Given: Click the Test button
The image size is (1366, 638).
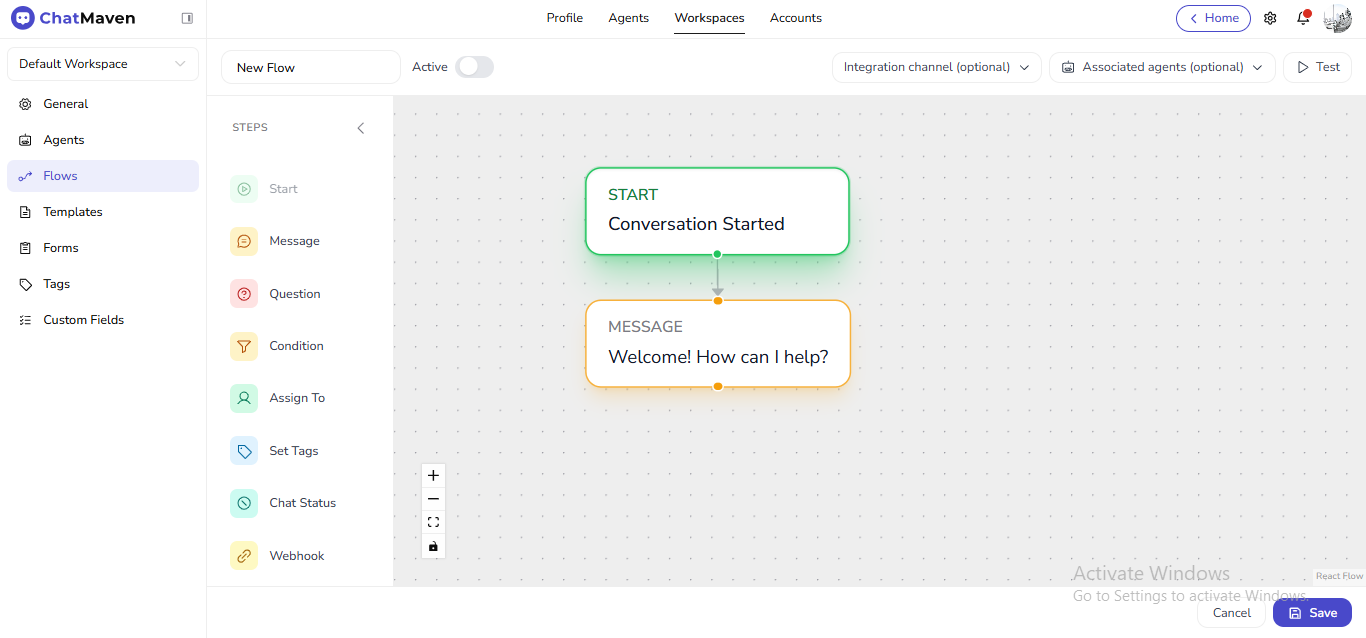Looking at the screenshot, I should pos(1317,67).
